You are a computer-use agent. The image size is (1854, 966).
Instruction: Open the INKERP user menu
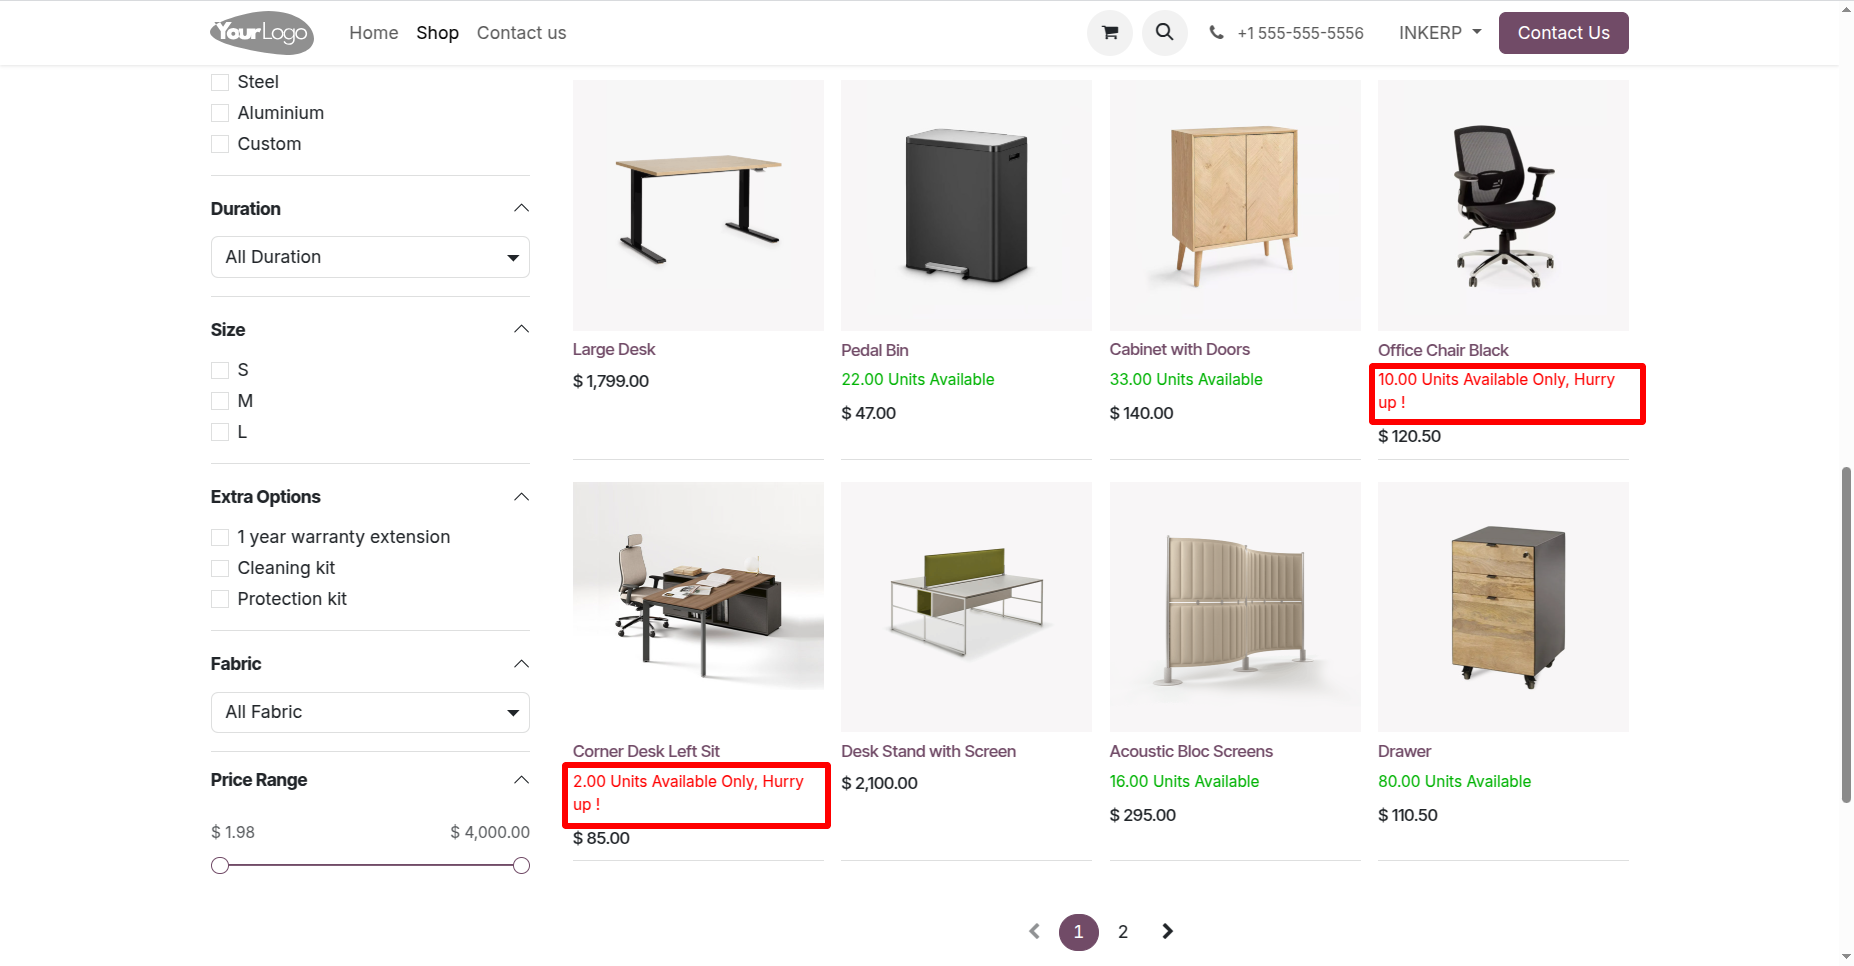coord(1440,33)
